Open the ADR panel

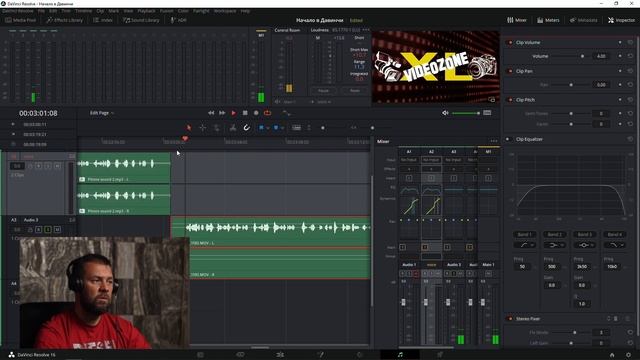pyautogui.click(x=178, y=20)
